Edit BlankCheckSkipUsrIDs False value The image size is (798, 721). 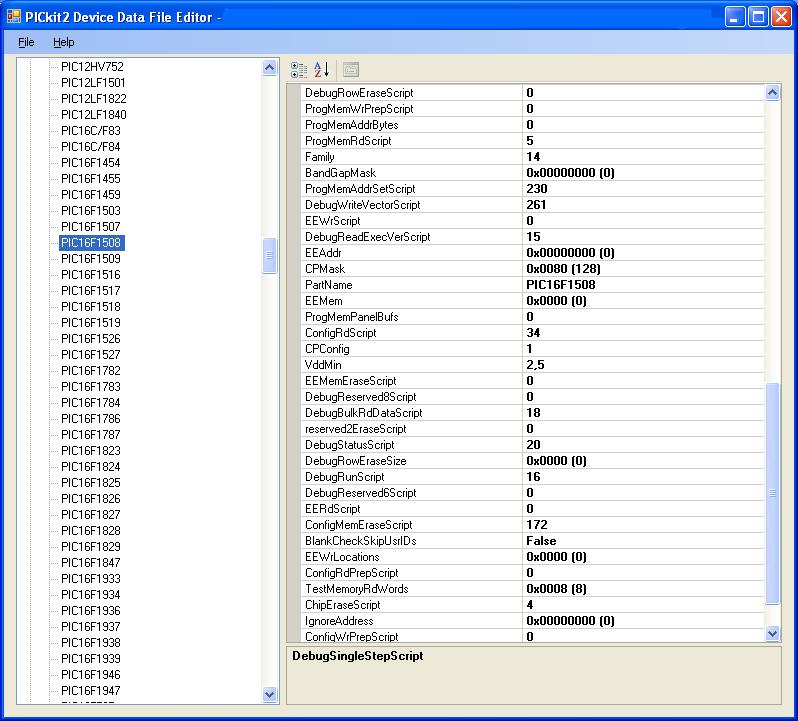click(643, 541)
